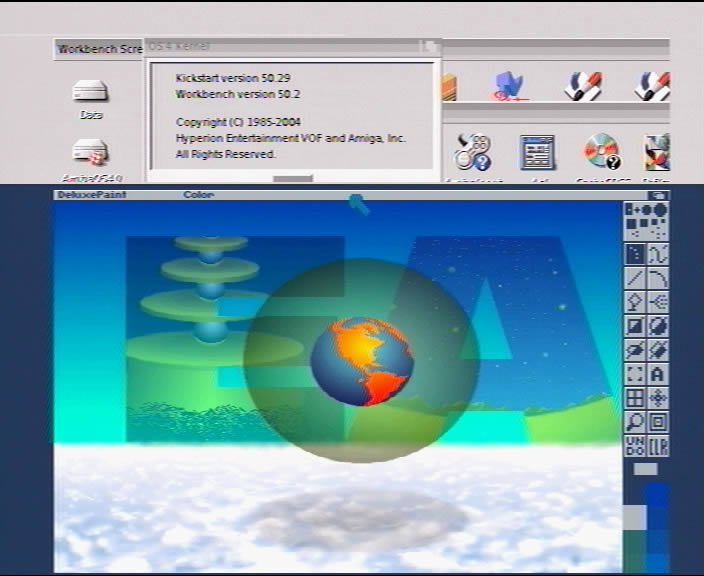Pick the gray palette color

point(635,517)
